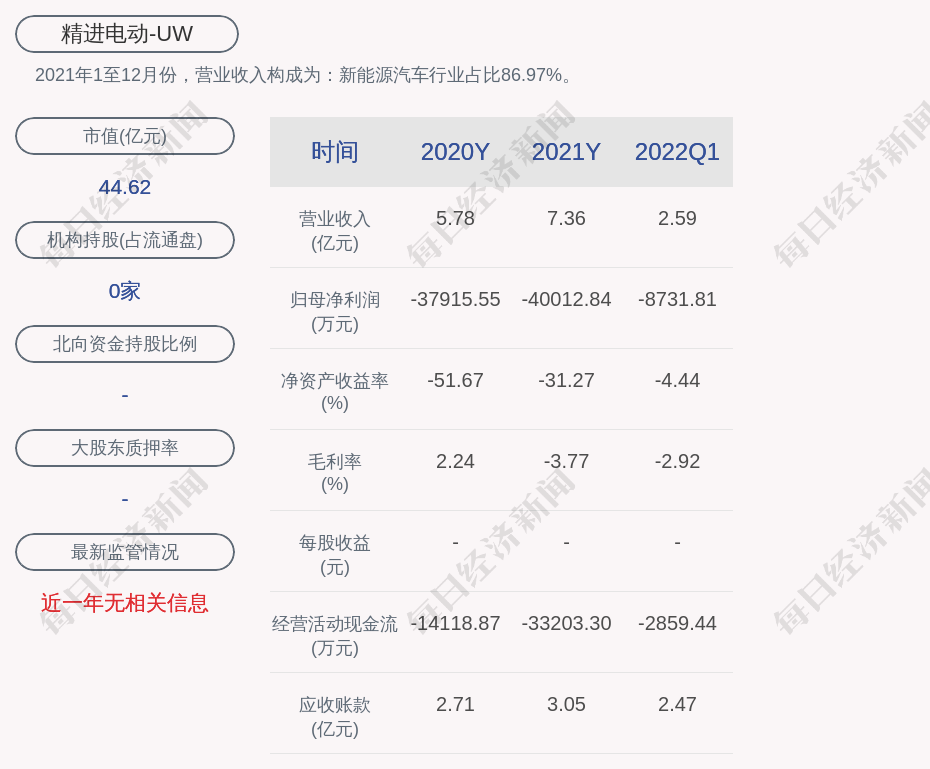
Task: Click the 归母净利润(万元) row label
Action: (x=335, y=312)
